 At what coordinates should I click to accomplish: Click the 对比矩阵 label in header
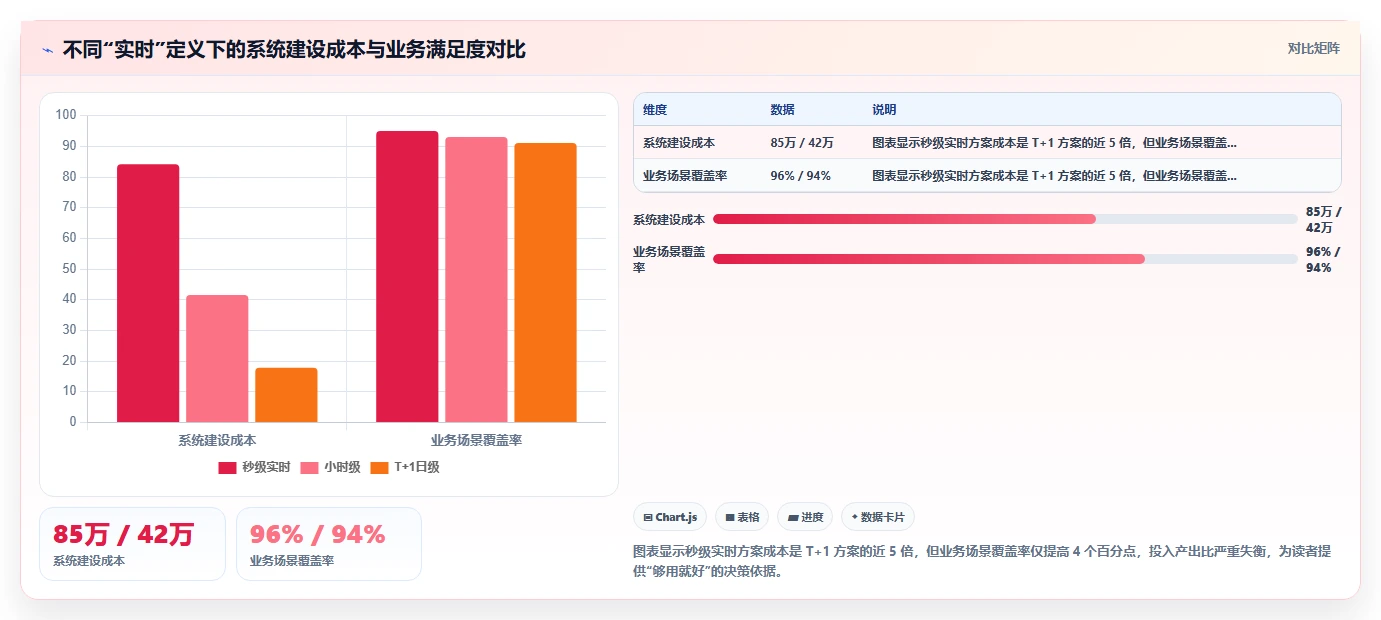pyautogui.click(x=1313, y=48)
